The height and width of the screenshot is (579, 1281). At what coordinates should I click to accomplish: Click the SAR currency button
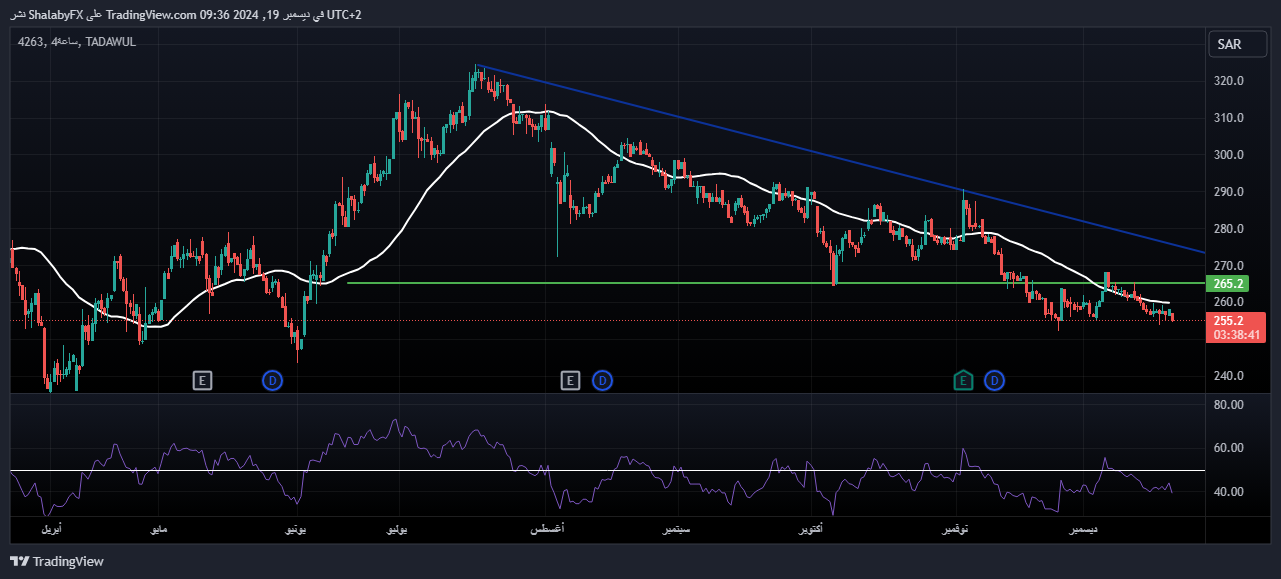pos(1236,44)
